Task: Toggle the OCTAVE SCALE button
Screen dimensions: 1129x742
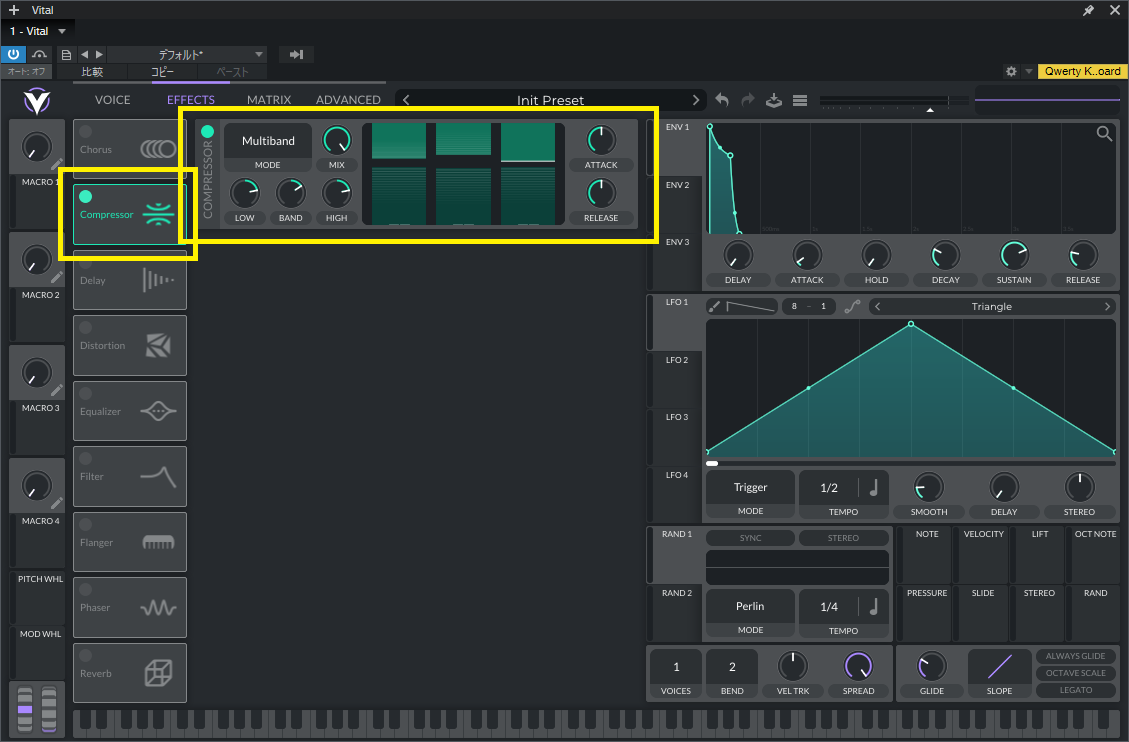Action: coord(1075,673)
